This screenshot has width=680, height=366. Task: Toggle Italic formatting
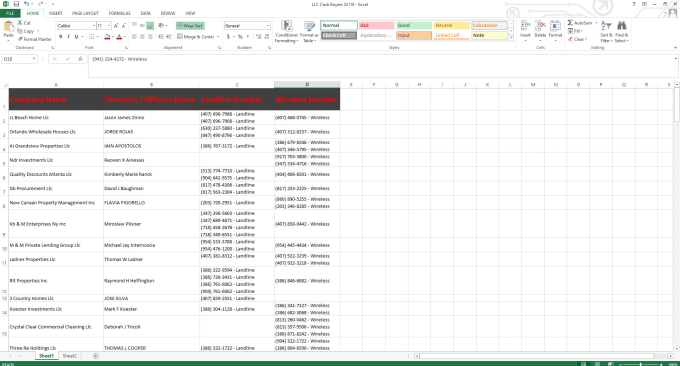coord(68,37)
